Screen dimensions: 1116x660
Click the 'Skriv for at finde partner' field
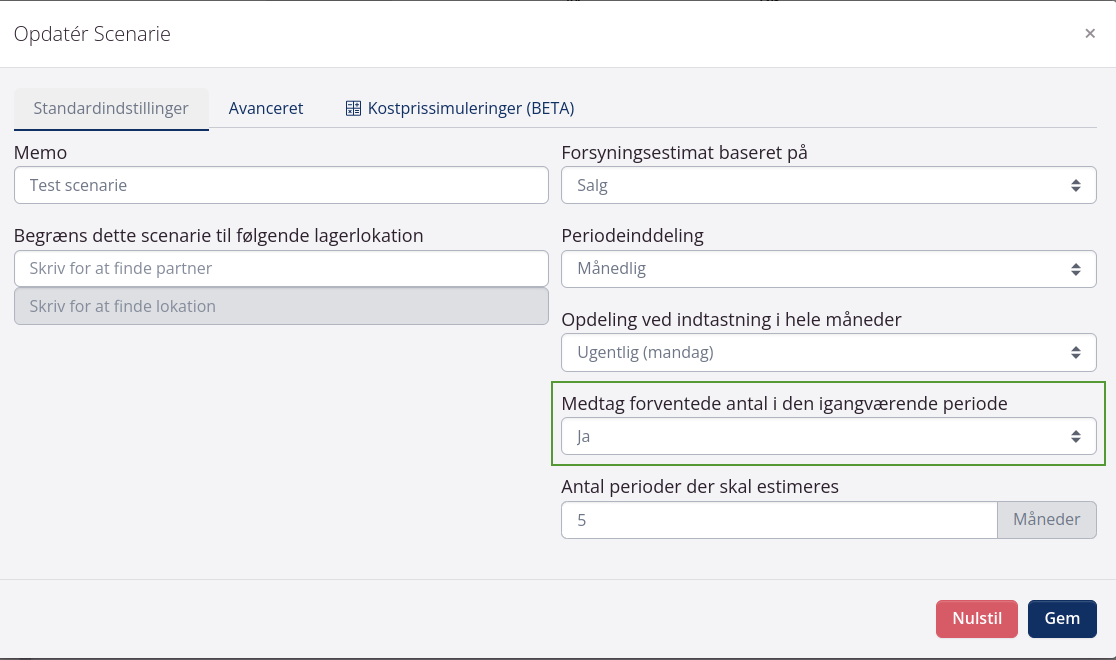[x=281, y=268]
